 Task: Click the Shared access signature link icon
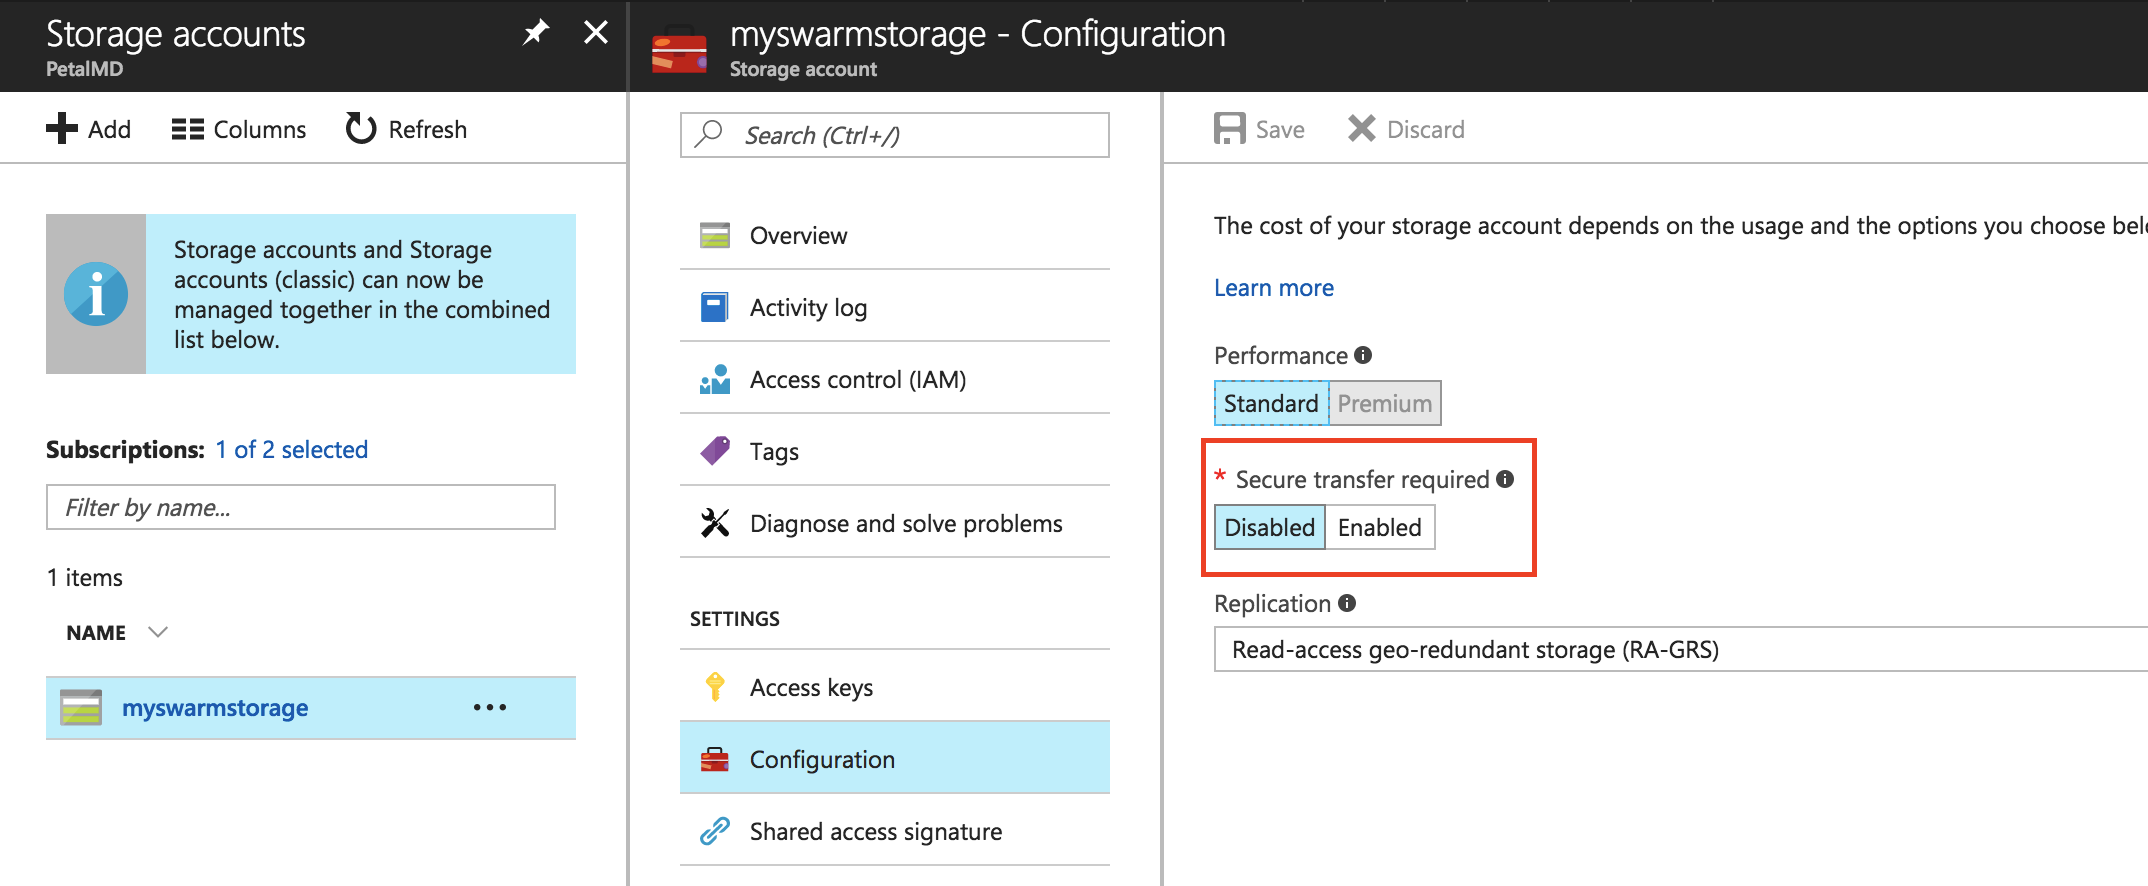(x=715, y=831)
